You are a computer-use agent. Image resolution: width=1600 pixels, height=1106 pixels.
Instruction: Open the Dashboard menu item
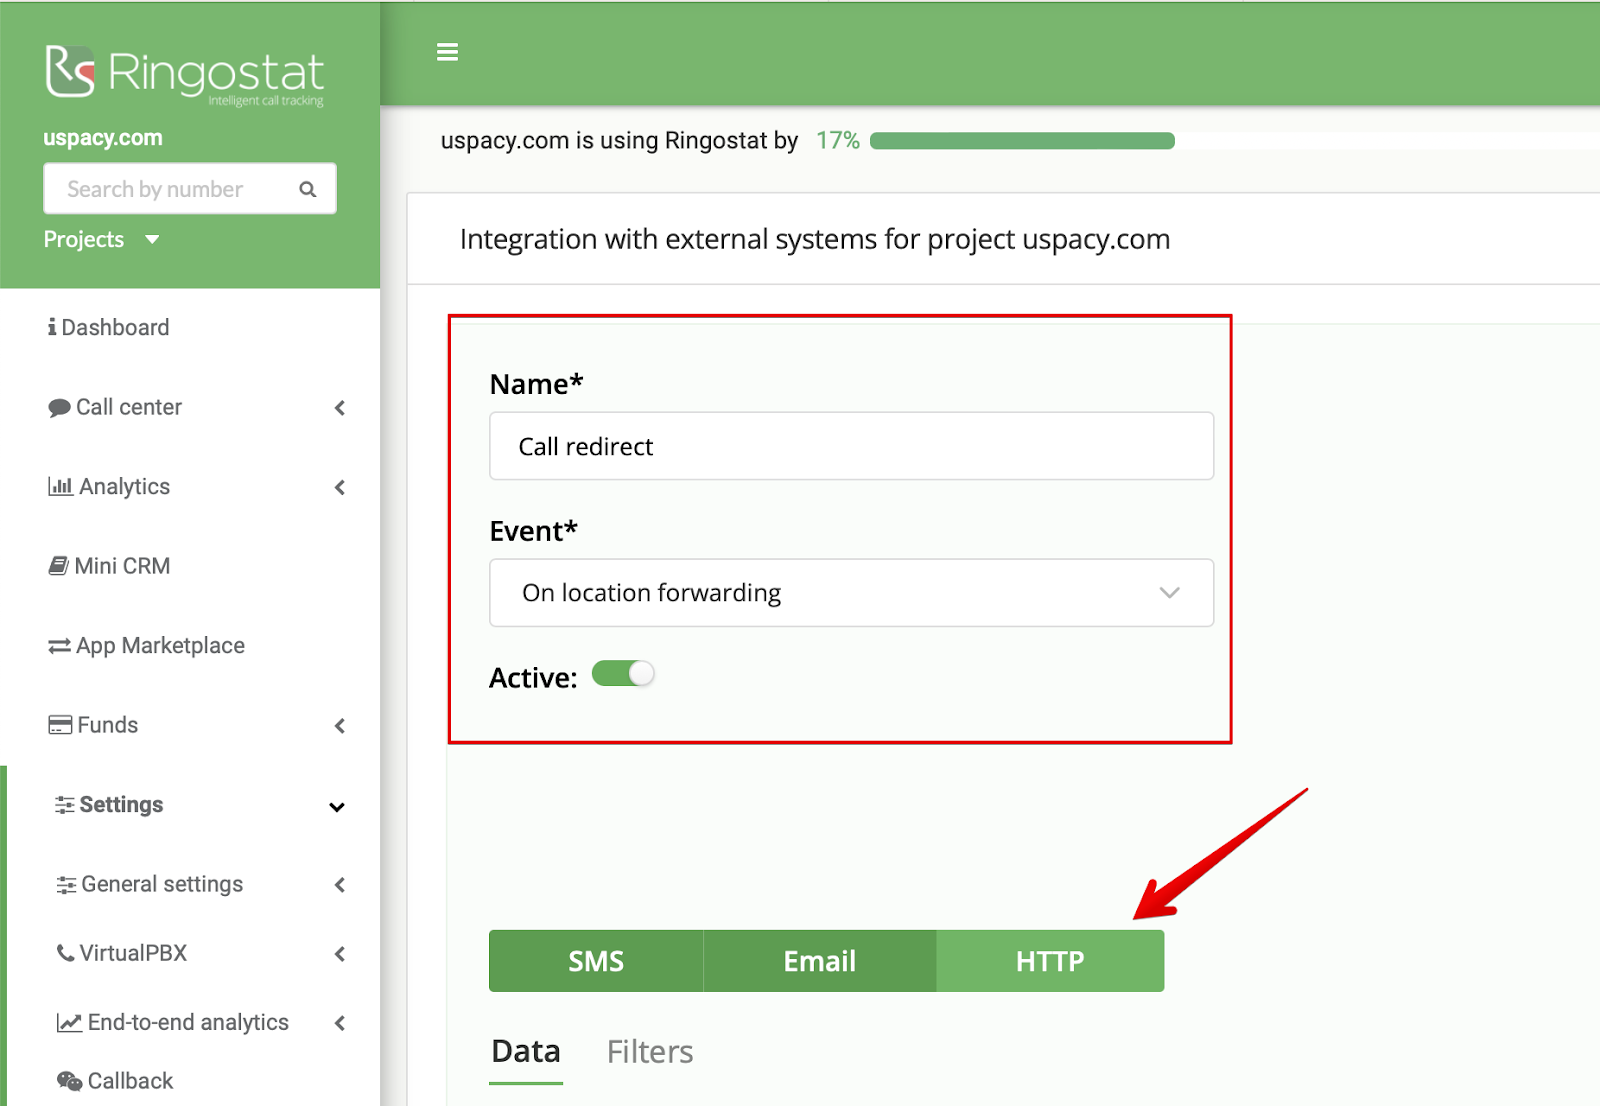point(108,327)
